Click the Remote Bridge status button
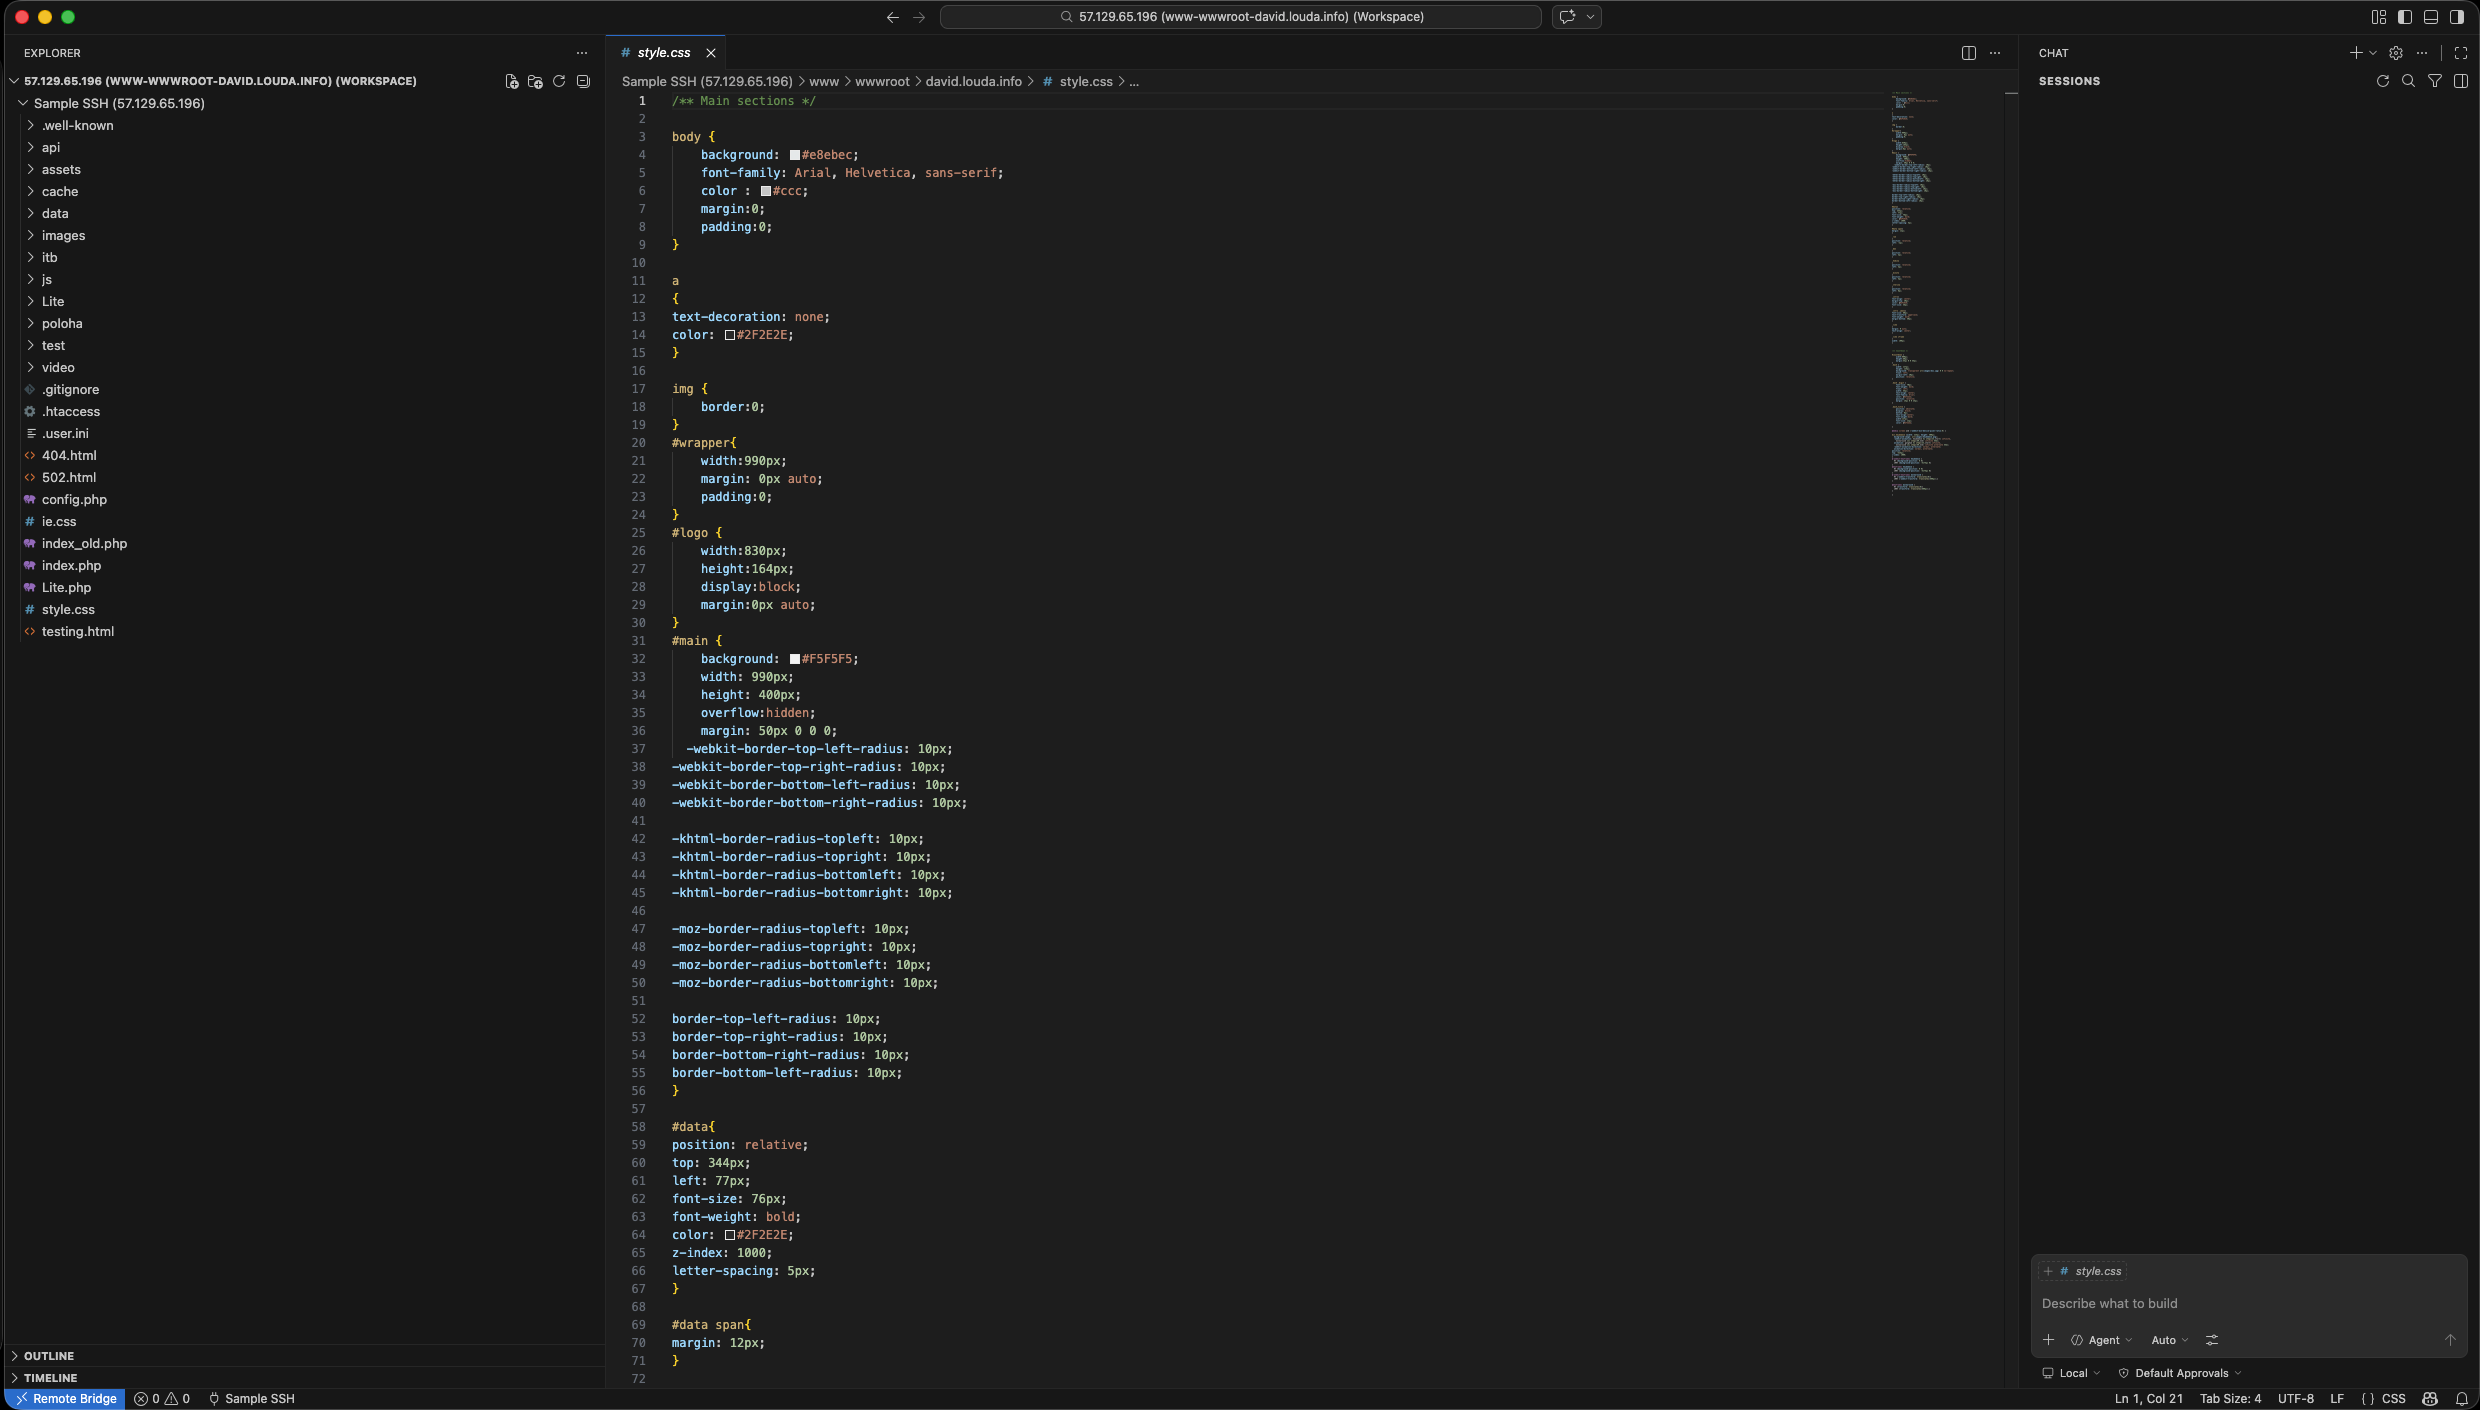The height and width of the screenshot is (1410, 2480). 65,1399
